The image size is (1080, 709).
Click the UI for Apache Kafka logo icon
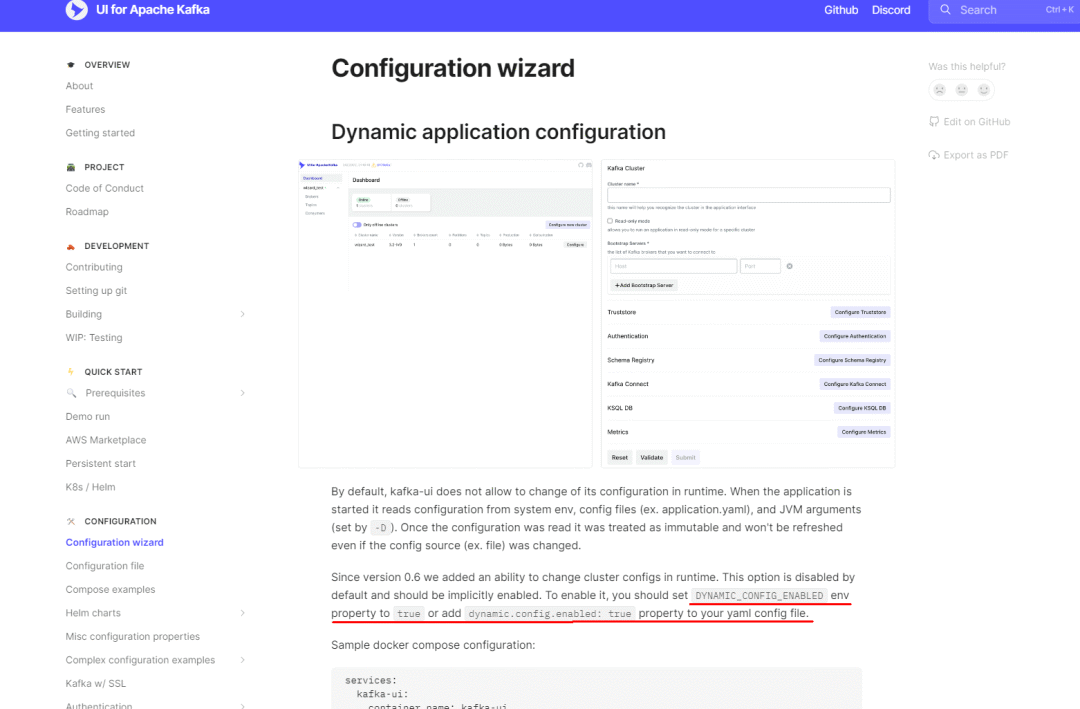[x=76, y=10]
